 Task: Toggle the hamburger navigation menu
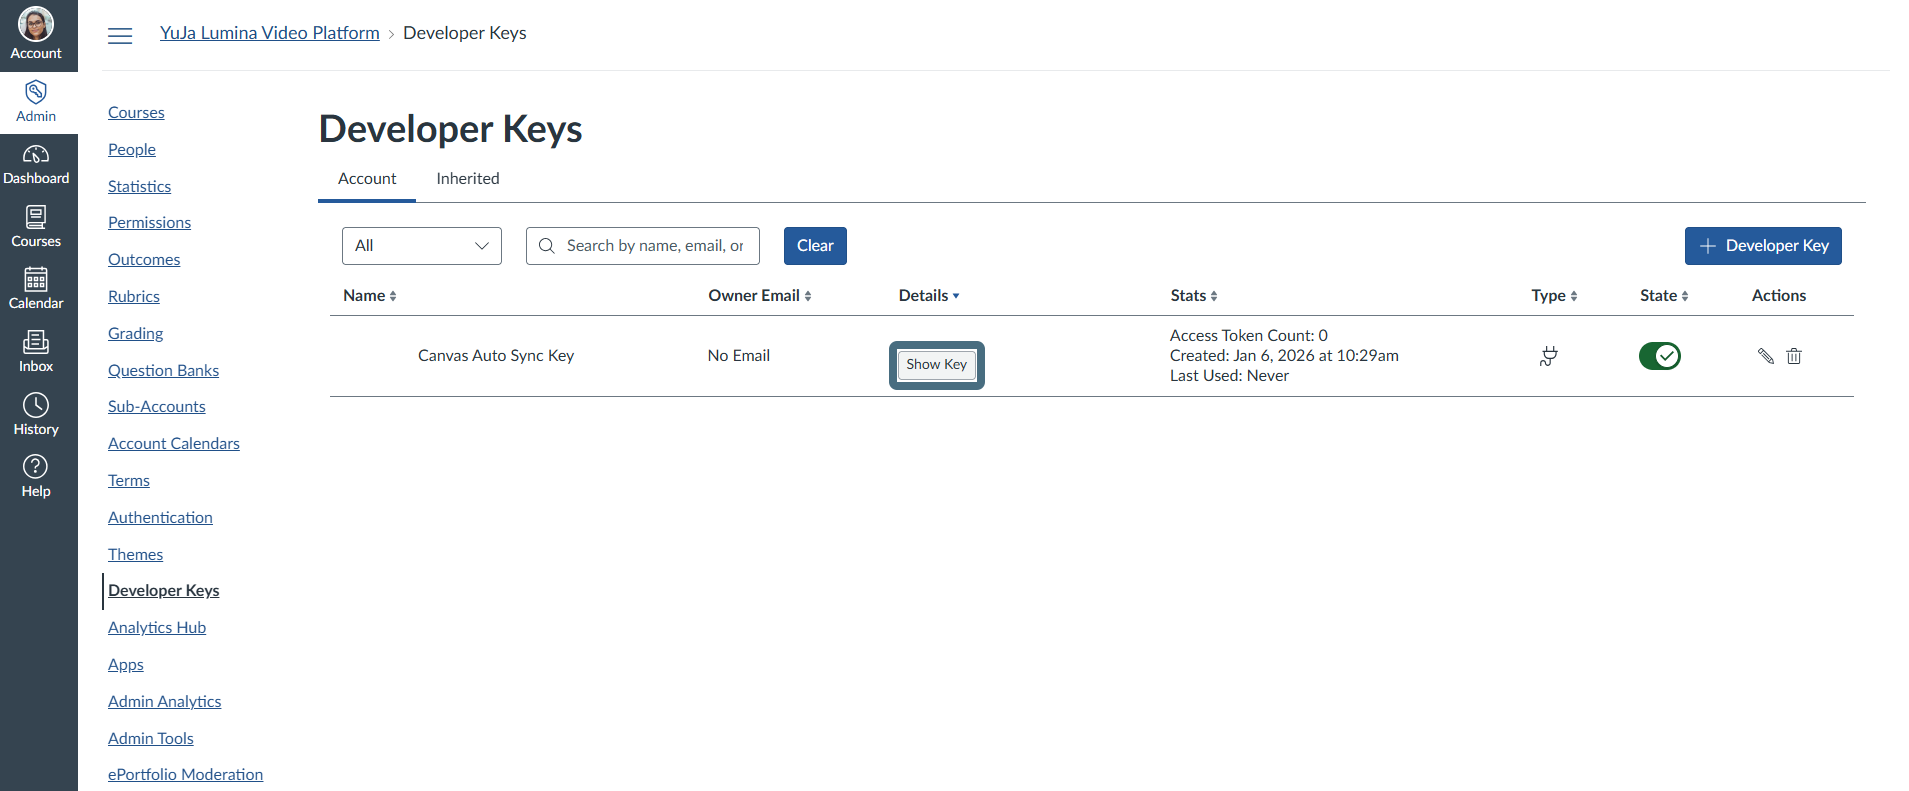click(x=120, y=36)
